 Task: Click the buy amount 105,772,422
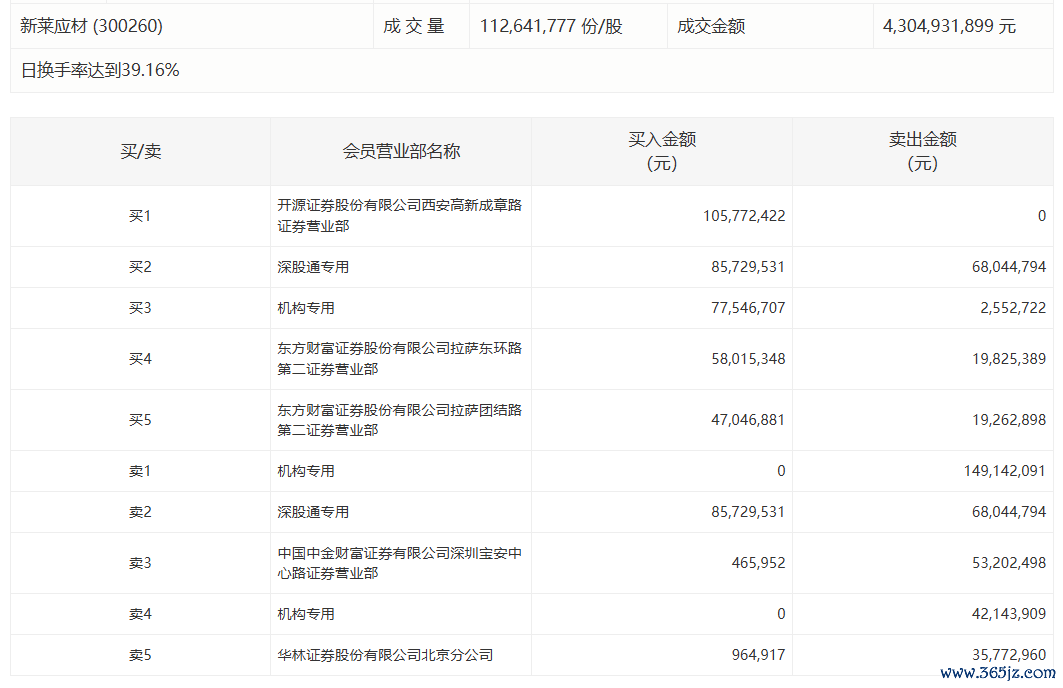coord(744,216)
